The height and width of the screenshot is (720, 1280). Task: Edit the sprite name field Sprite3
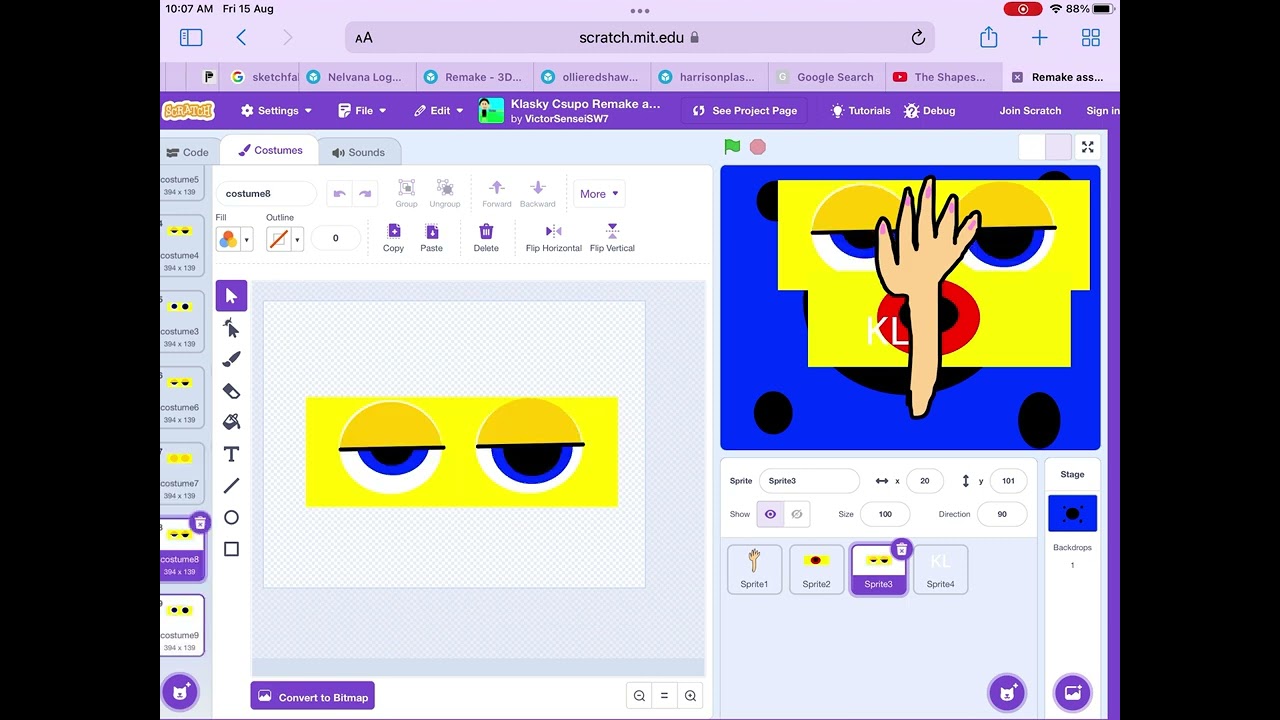(x=809, y=481)
